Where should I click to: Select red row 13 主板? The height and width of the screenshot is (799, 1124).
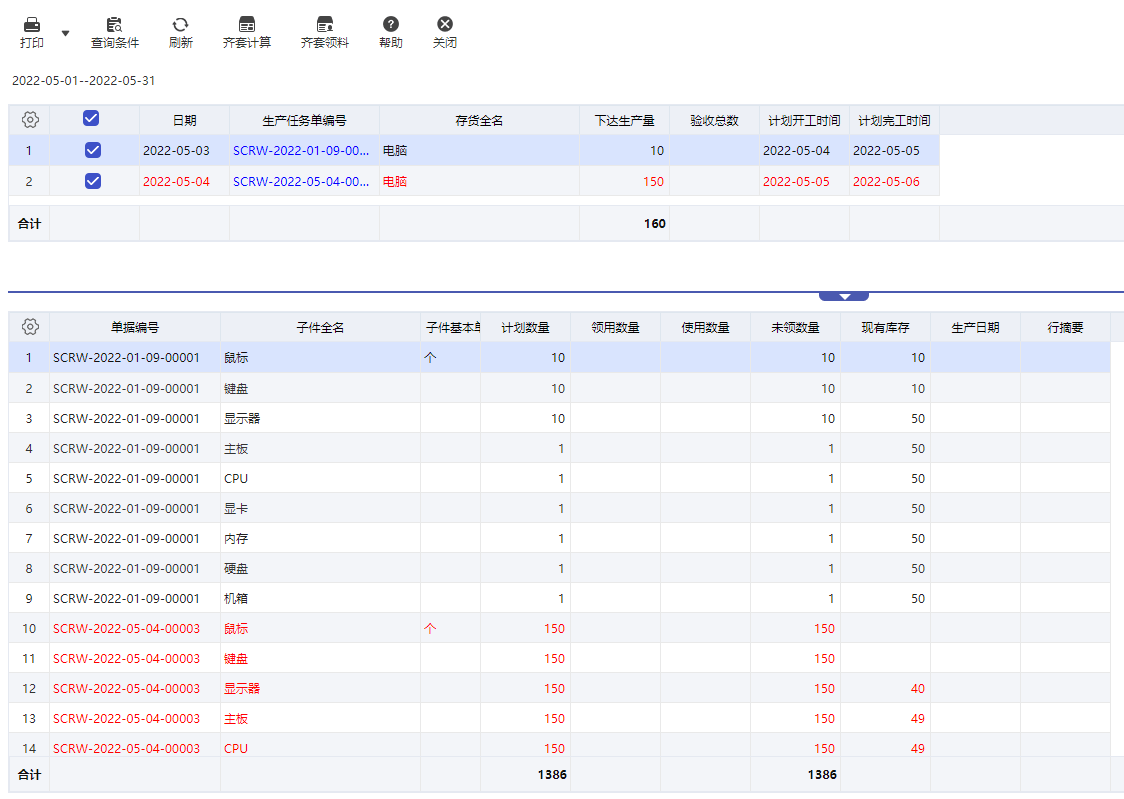559,719
